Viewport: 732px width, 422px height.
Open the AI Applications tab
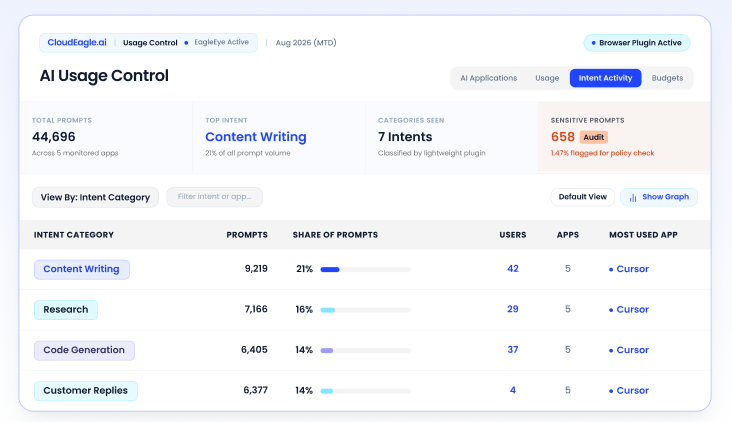point(488,78)
